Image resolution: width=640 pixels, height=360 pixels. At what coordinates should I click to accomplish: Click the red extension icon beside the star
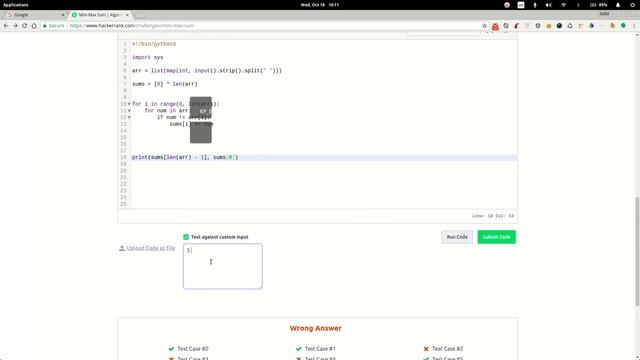tap(495, 26)
